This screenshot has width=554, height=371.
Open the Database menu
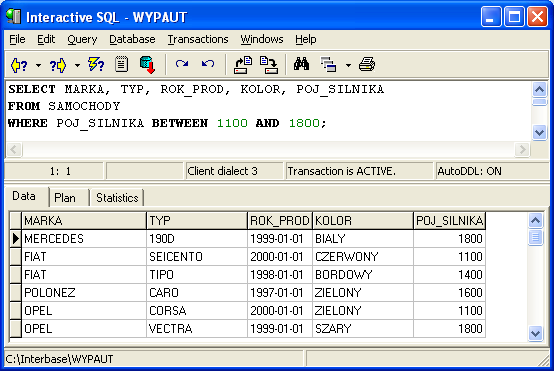click(x=132, y=39)
